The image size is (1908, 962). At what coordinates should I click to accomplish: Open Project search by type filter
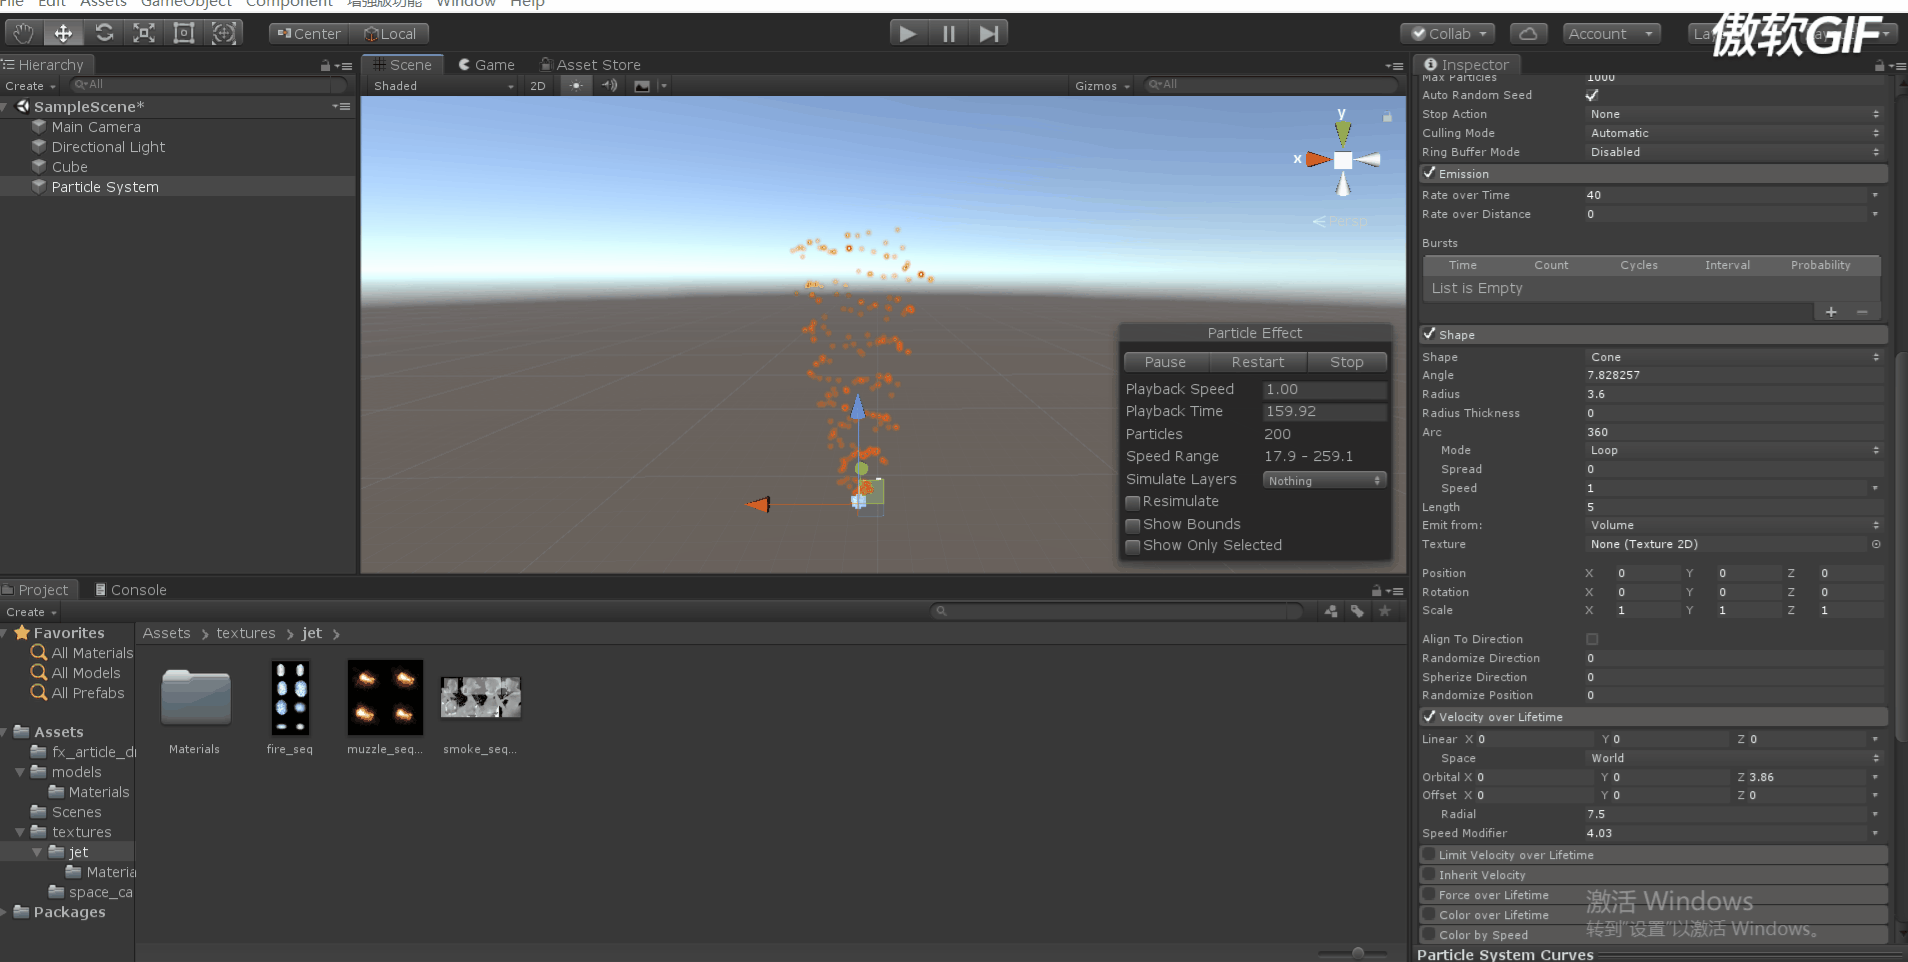tap(1331, 611)
